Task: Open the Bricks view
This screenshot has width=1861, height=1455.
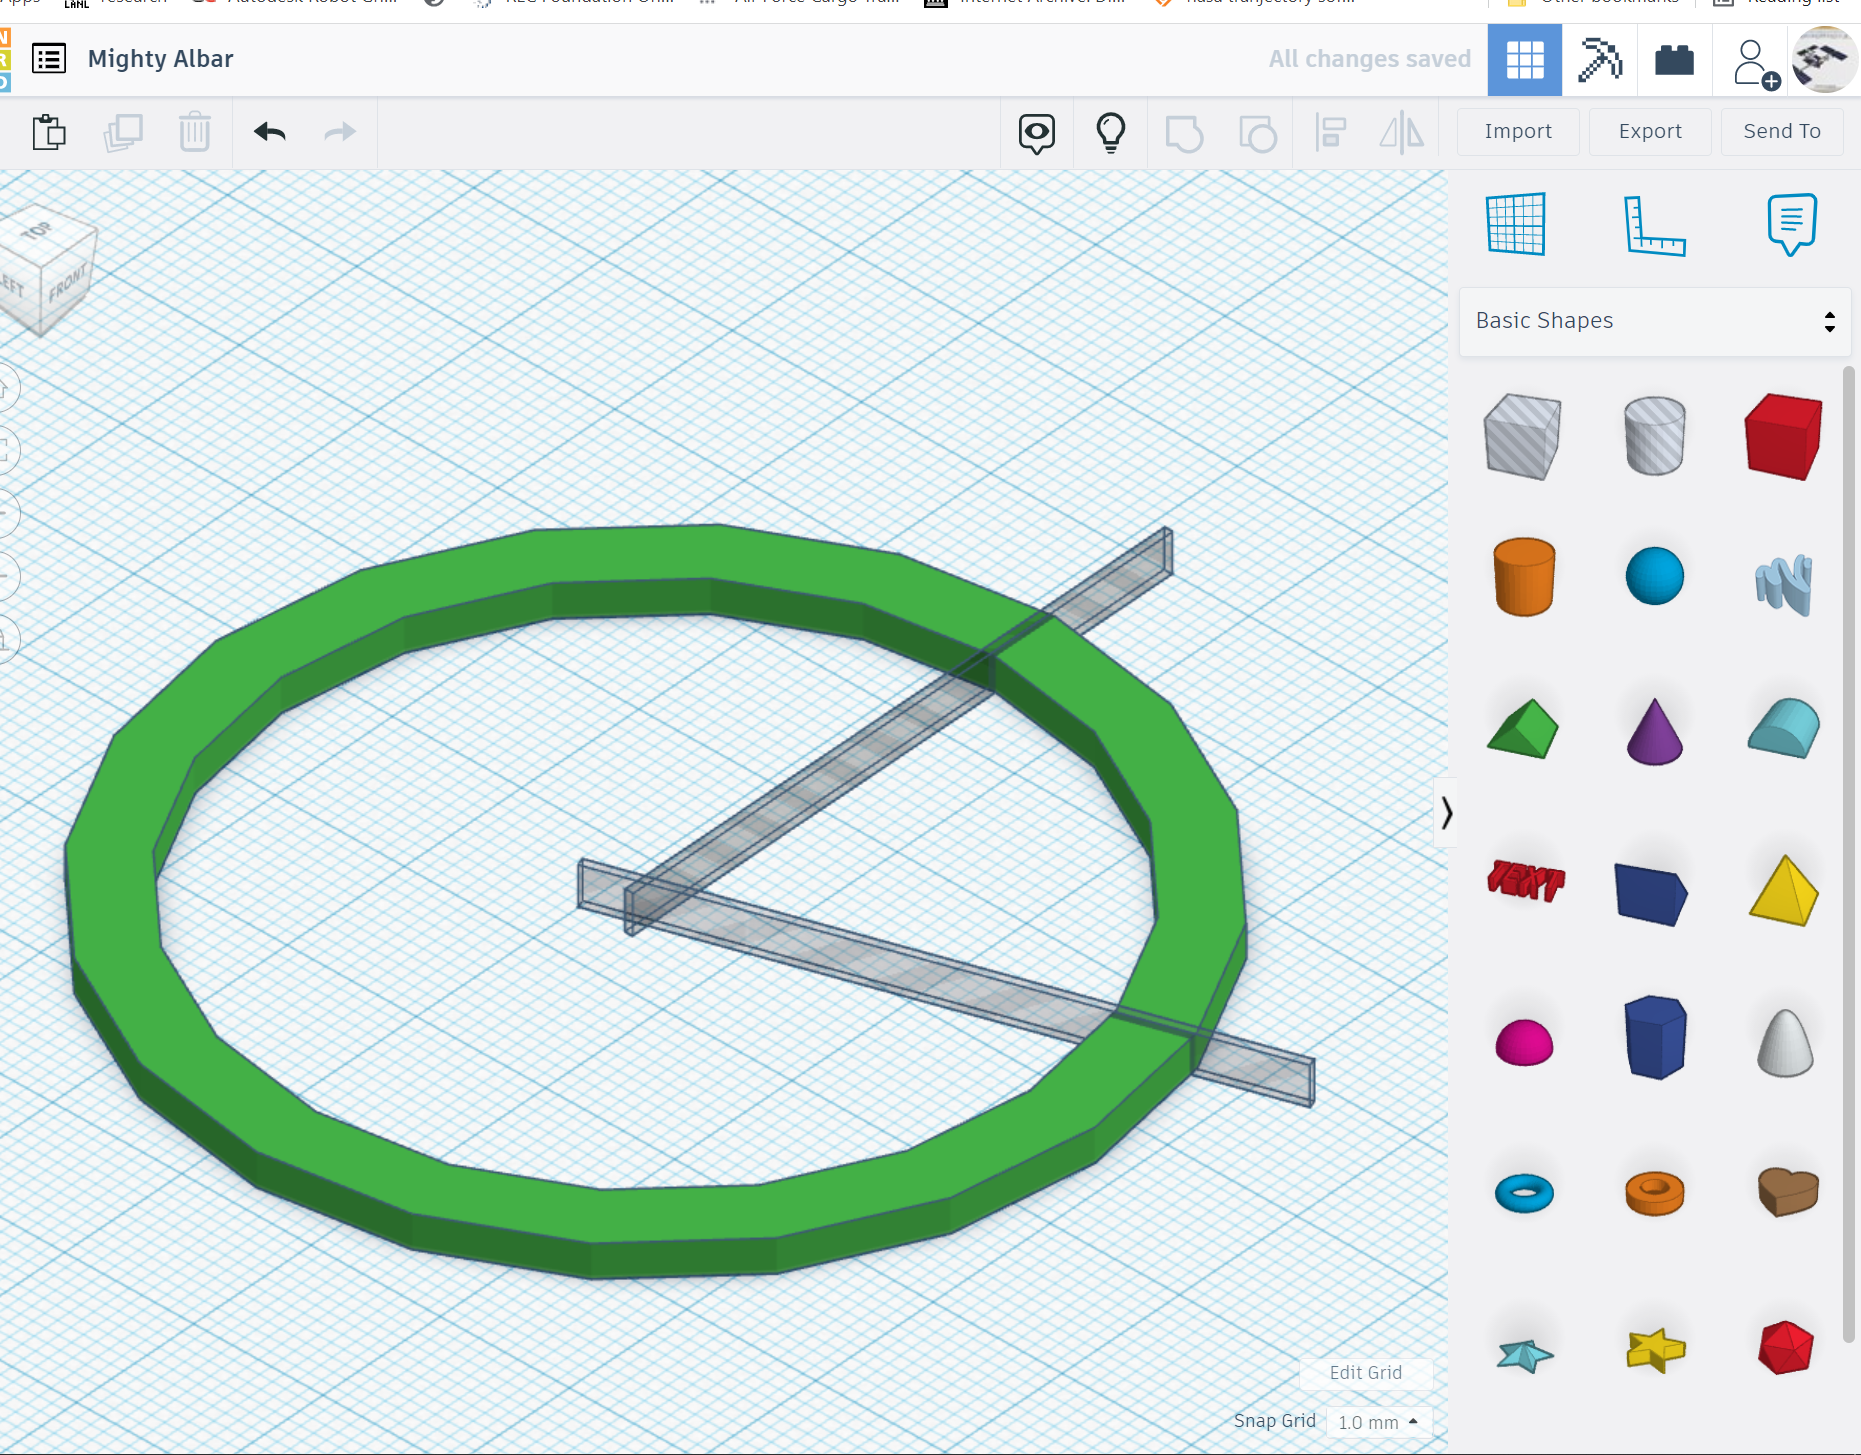Action: [1674, 60]
